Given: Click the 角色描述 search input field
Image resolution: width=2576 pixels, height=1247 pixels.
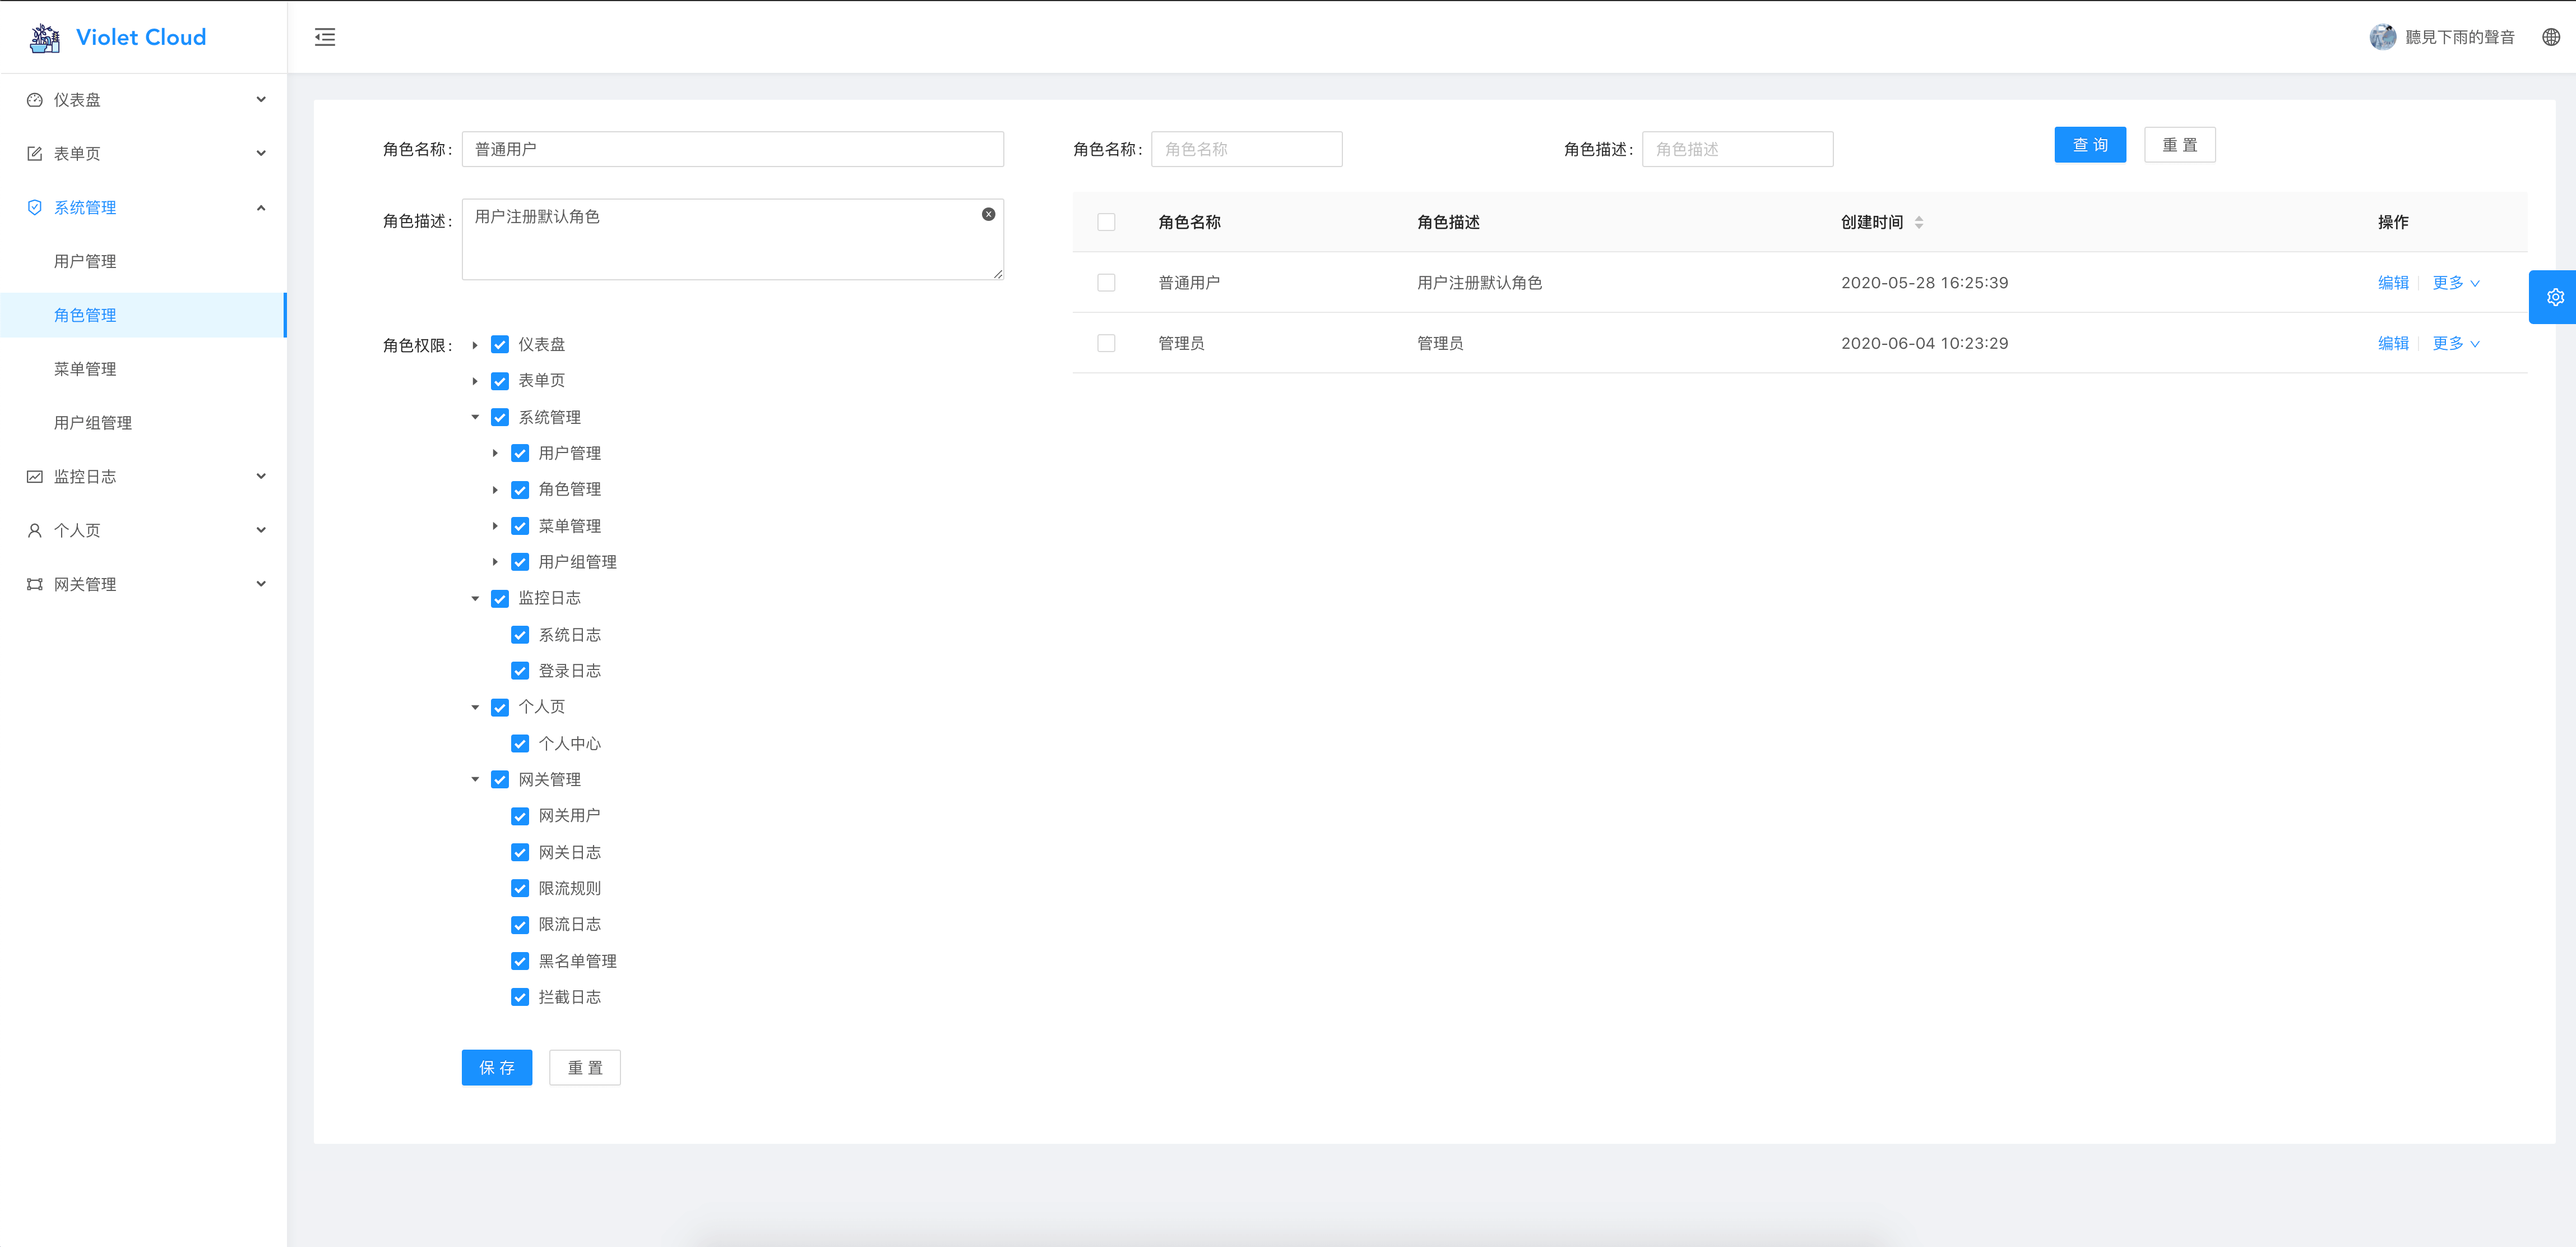Looking at the screenshot, I should tap(1737, 149).
